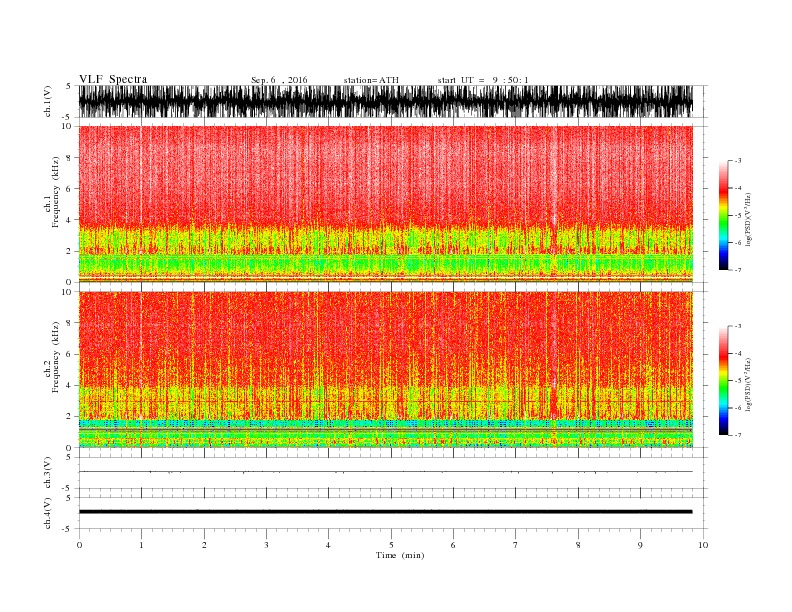
Task: Click the "6" kHz tick on ch.2 spectrogram
Action: (x=69, y=354)
